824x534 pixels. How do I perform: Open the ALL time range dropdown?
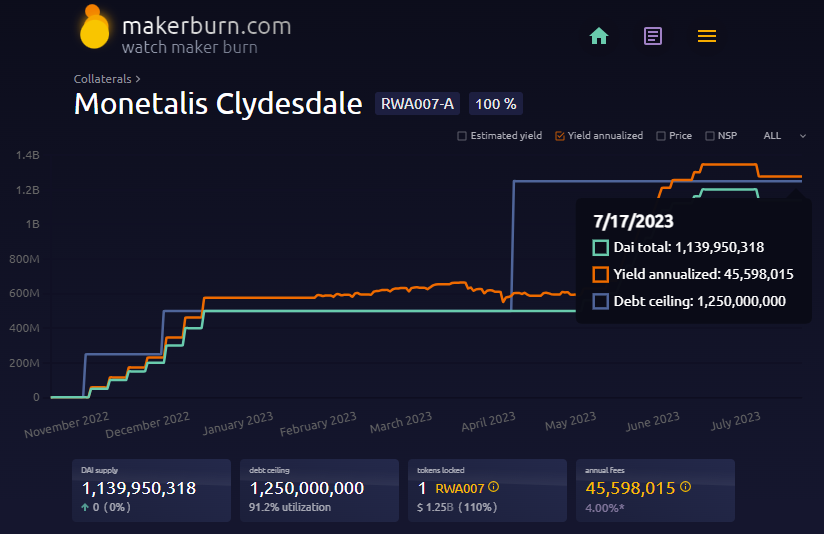(785, 136)
